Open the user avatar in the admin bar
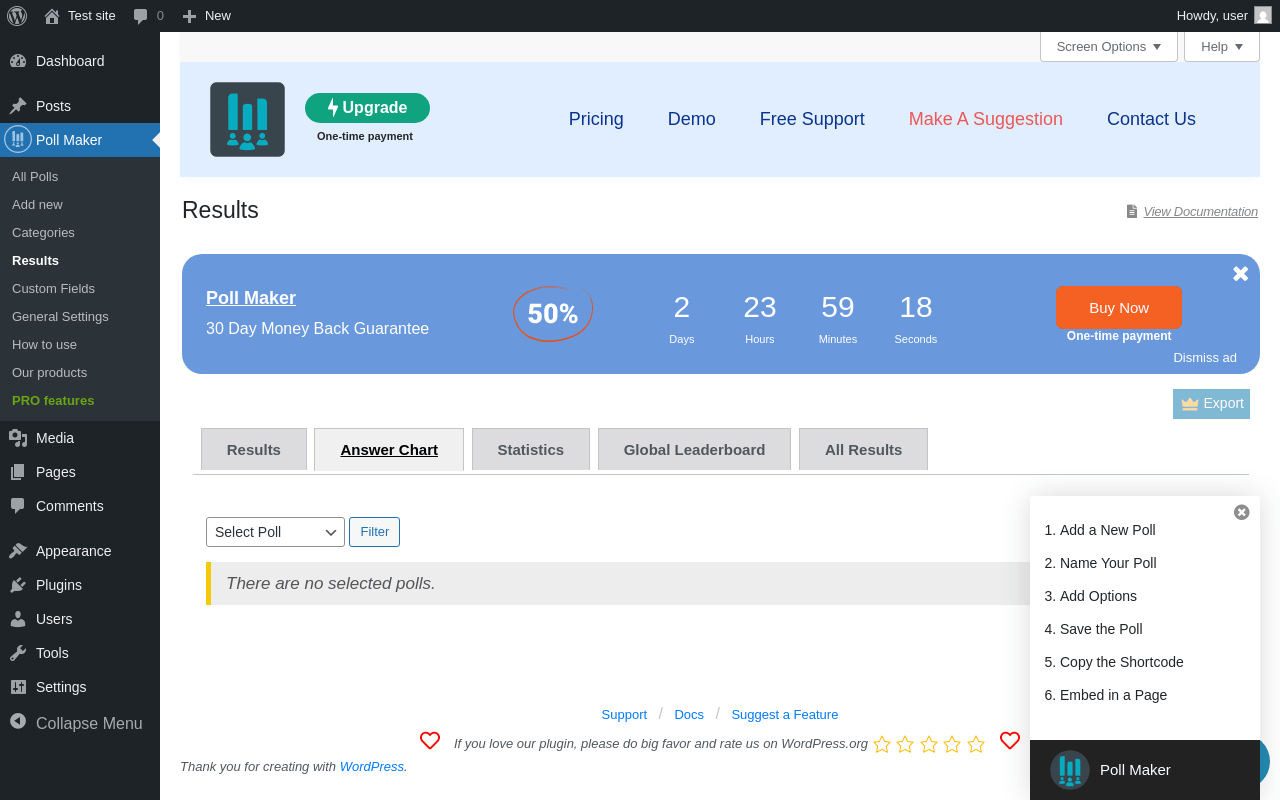Image resolution: width=1280 pixels, height=800 pixels. click(x=1263, y=15)
